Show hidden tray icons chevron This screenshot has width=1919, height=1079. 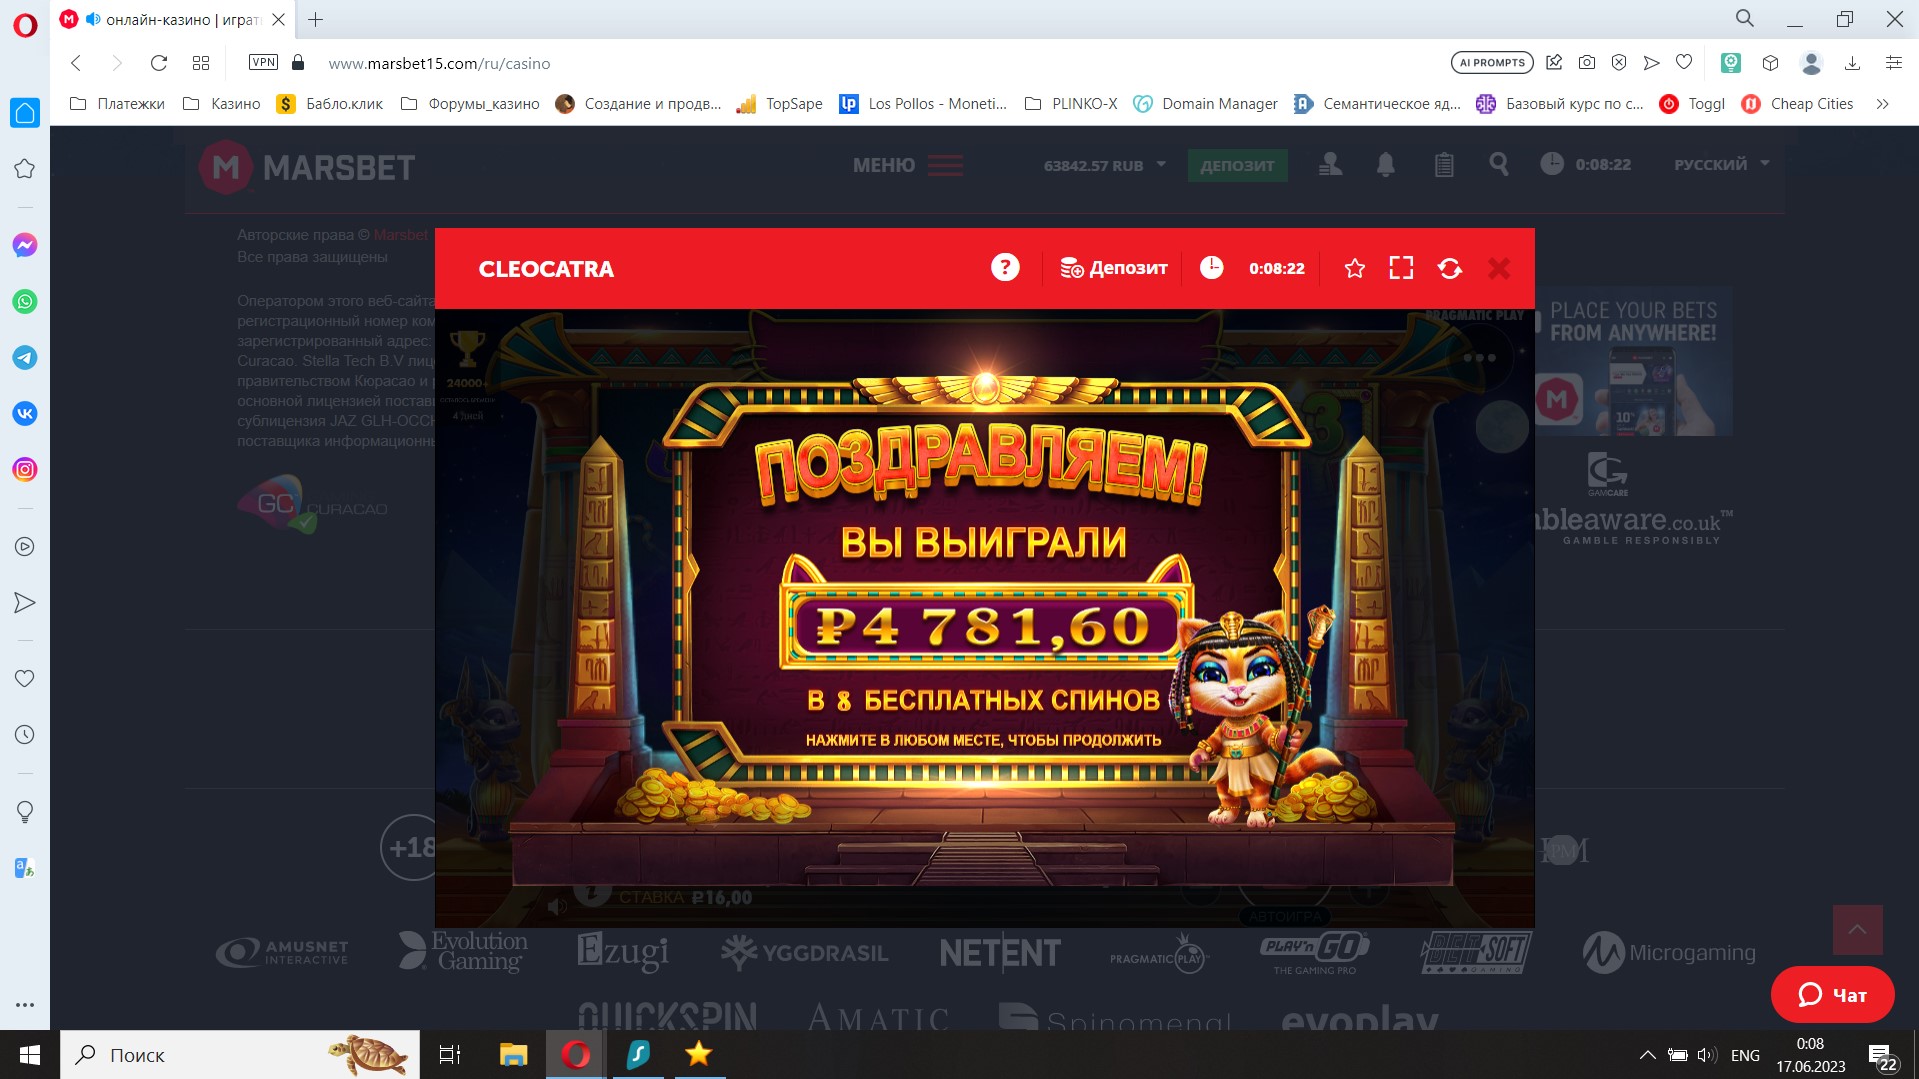click(1647, 1055)
